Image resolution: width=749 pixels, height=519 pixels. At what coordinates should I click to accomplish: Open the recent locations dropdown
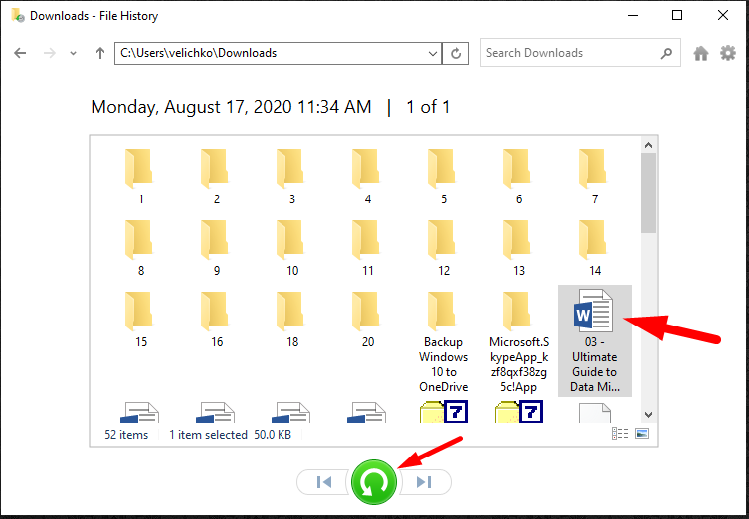(x=73, y=53)
